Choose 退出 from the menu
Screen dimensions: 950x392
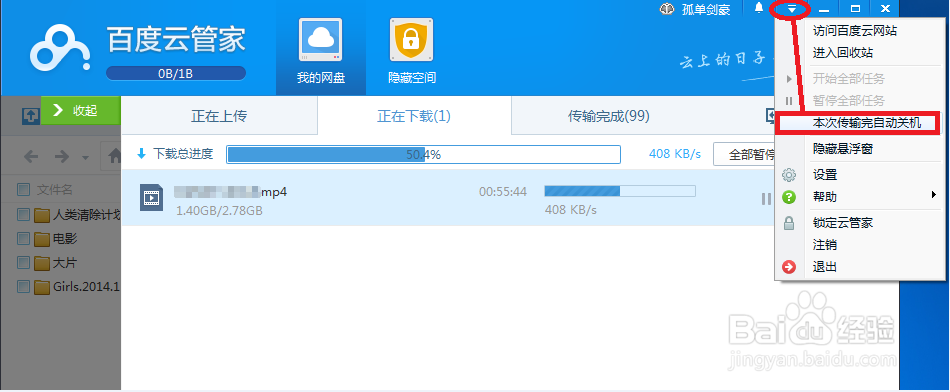tap(825, 266)
